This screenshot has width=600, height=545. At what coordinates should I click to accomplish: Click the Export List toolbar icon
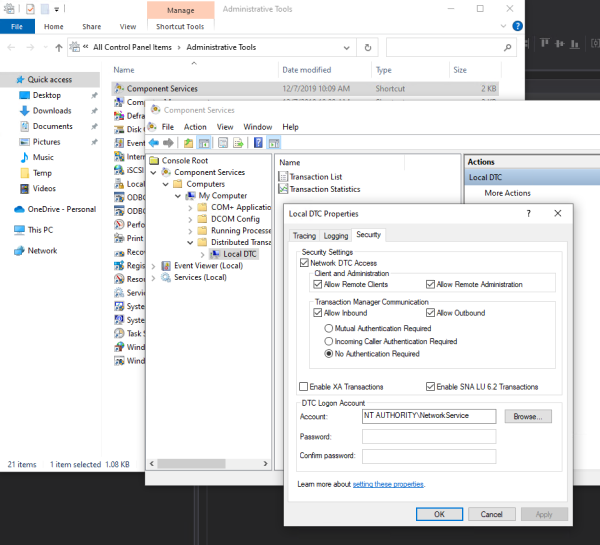[238, 142]
